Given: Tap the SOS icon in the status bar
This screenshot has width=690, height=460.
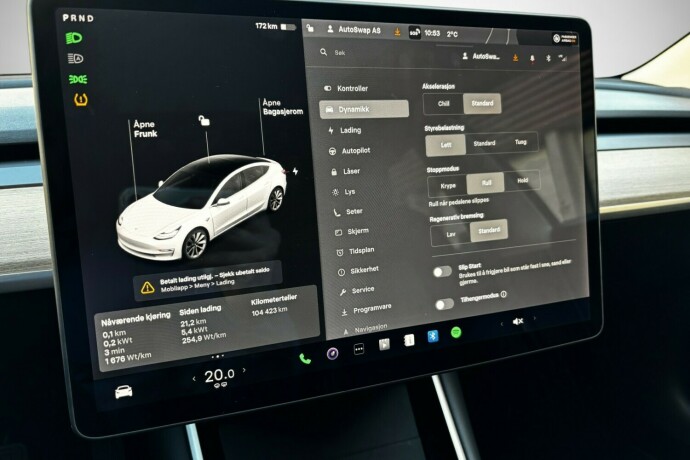Looking at the screenshot, I should pos(415,33).
